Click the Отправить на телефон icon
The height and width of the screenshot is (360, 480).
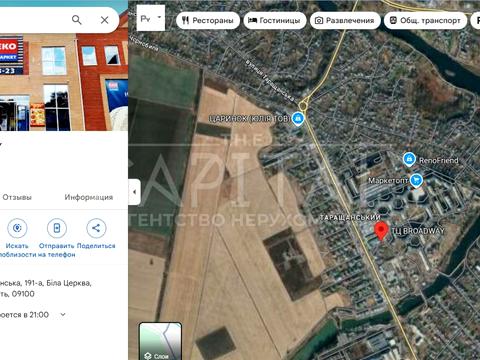[57, 228]
